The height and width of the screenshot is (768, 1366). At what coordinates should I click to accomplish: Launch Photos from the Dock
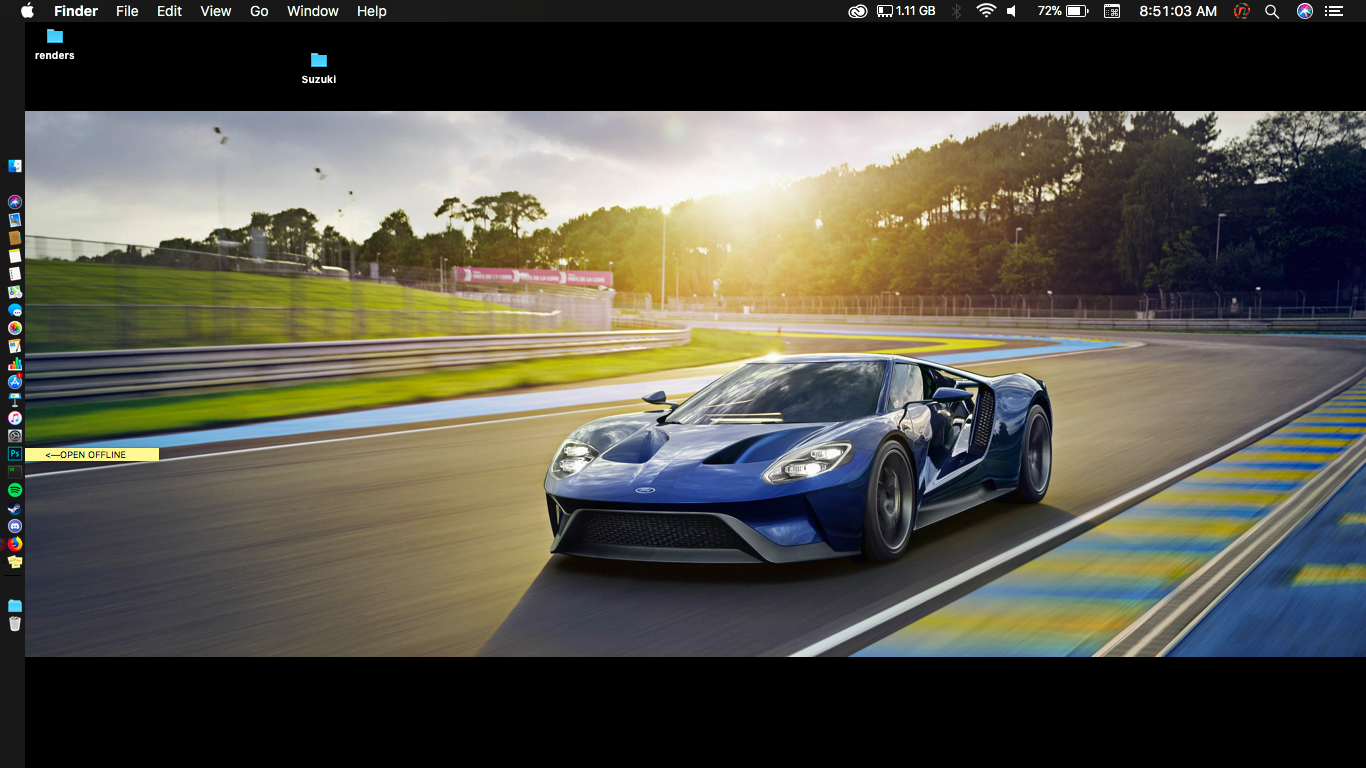click(15, 328)
